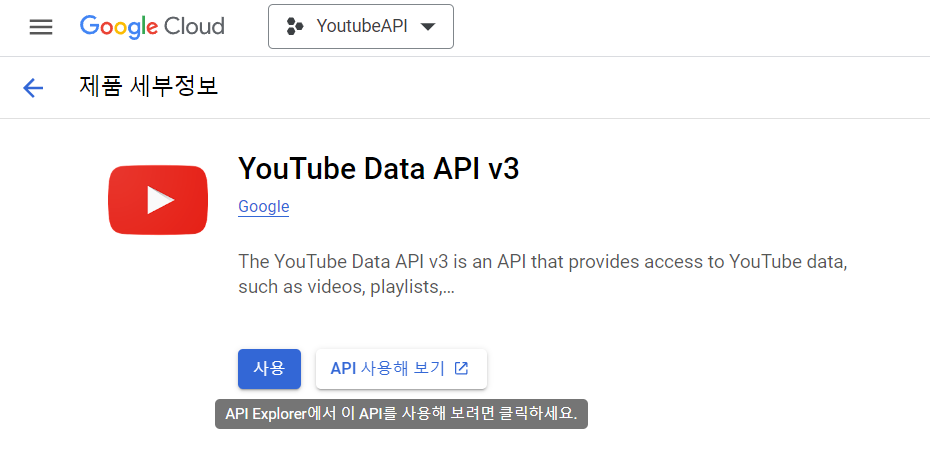The image size is (930, 457).
Task: Click the API 사용해 보기 button
Action: [401, 369]
